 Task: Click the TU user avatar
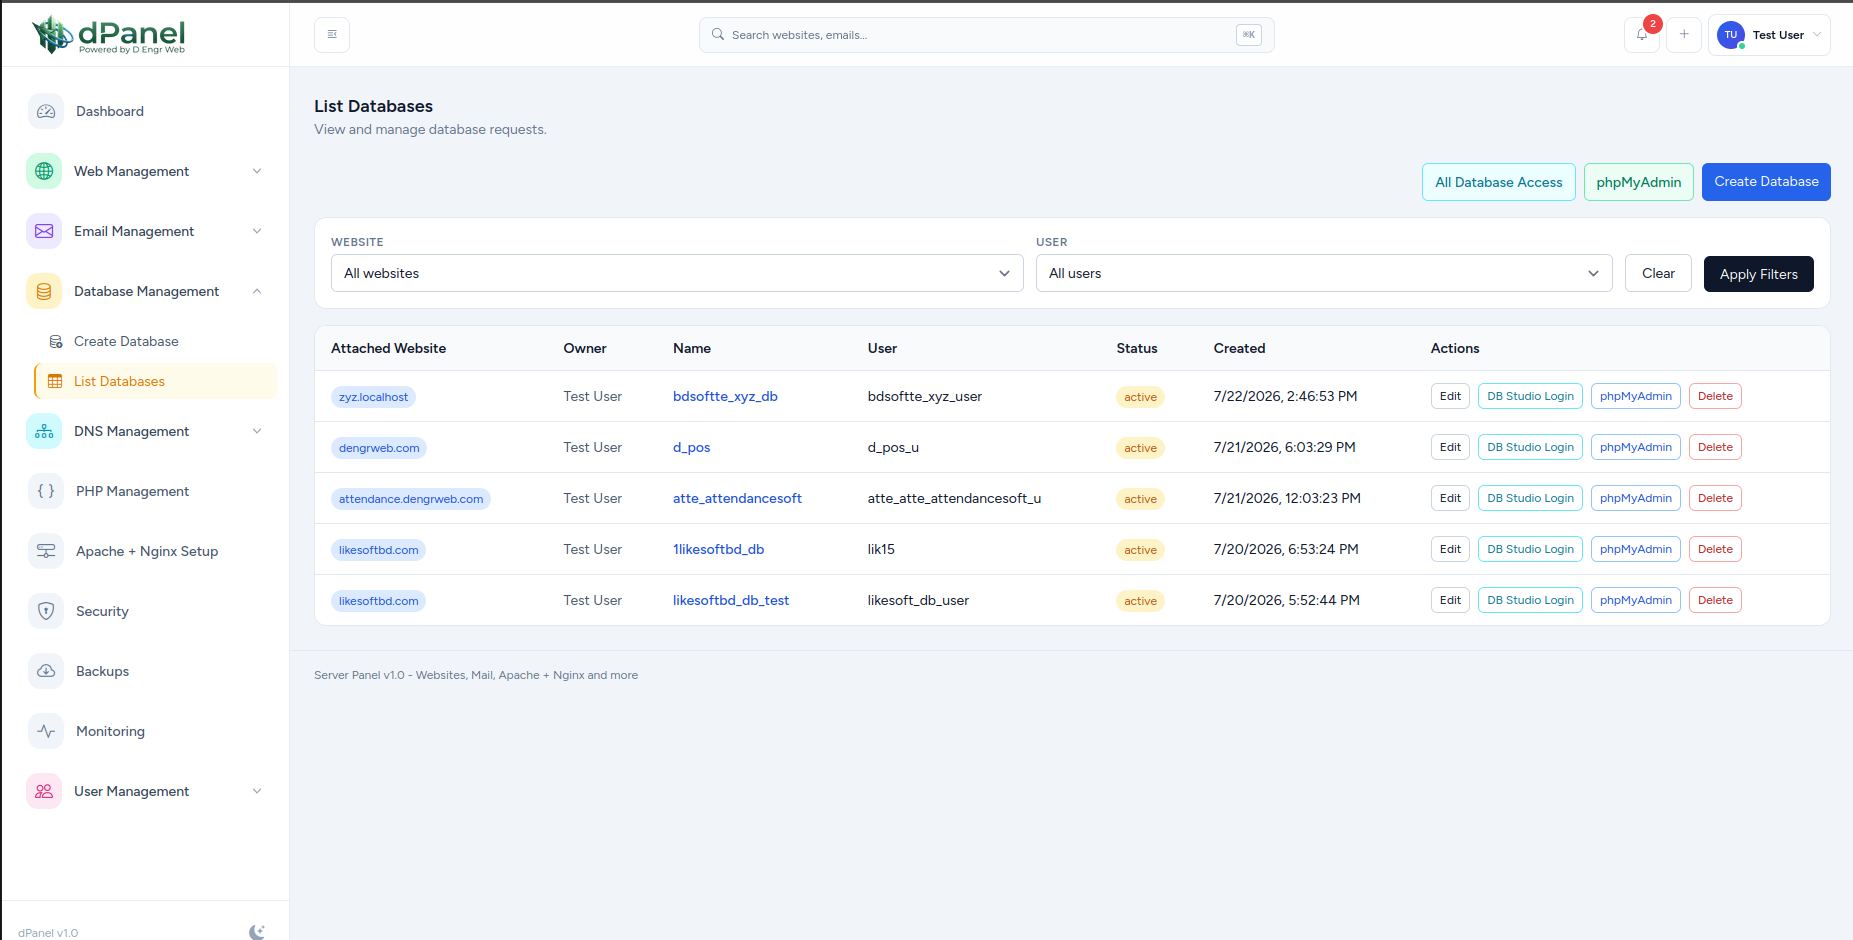point(1731,35)
